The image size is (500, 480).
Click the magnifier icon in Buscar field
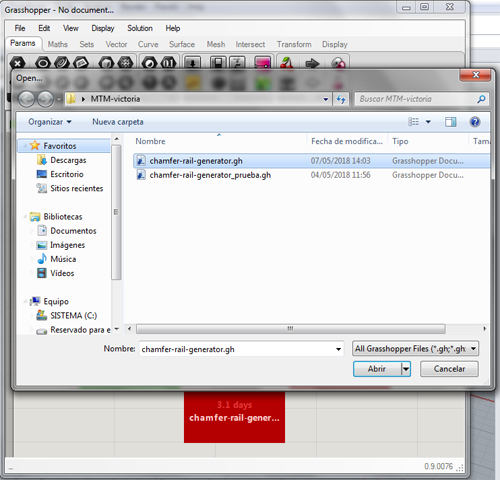481,99
